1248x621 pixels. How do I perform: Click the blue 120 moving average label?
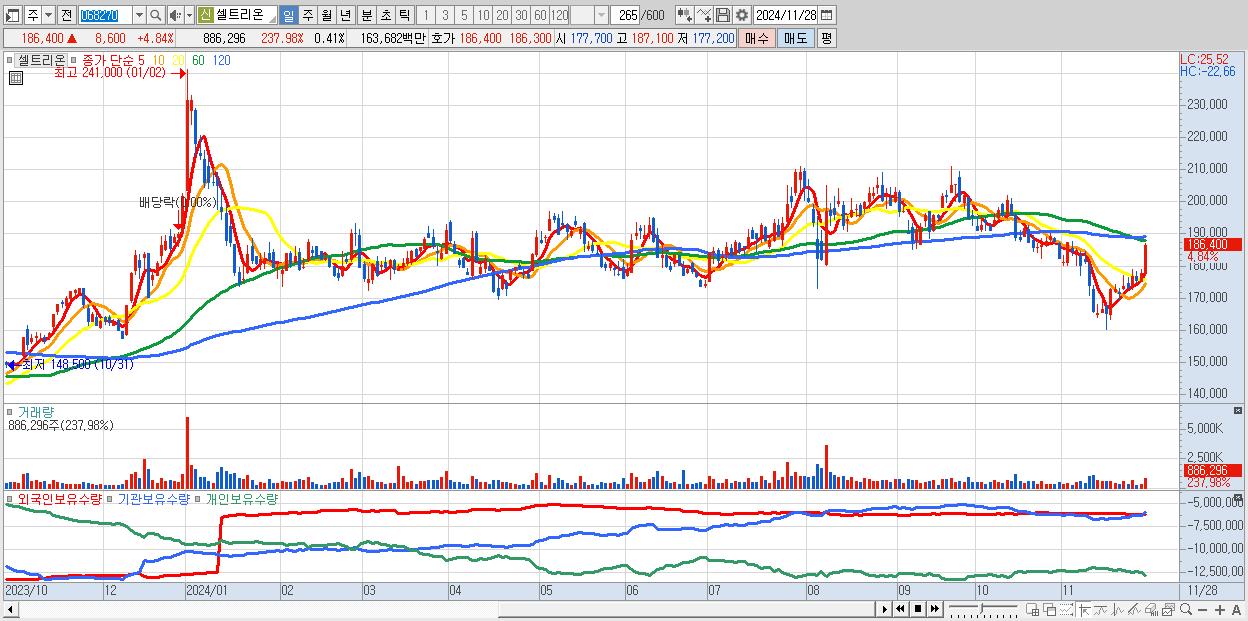(x=222, y=60)
